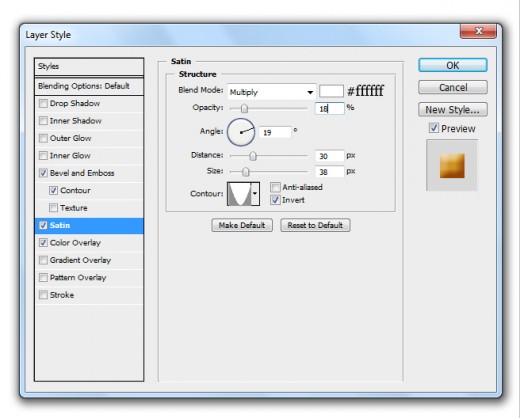Uncheck Bevel and Emboss checkbox

point(43,173)
